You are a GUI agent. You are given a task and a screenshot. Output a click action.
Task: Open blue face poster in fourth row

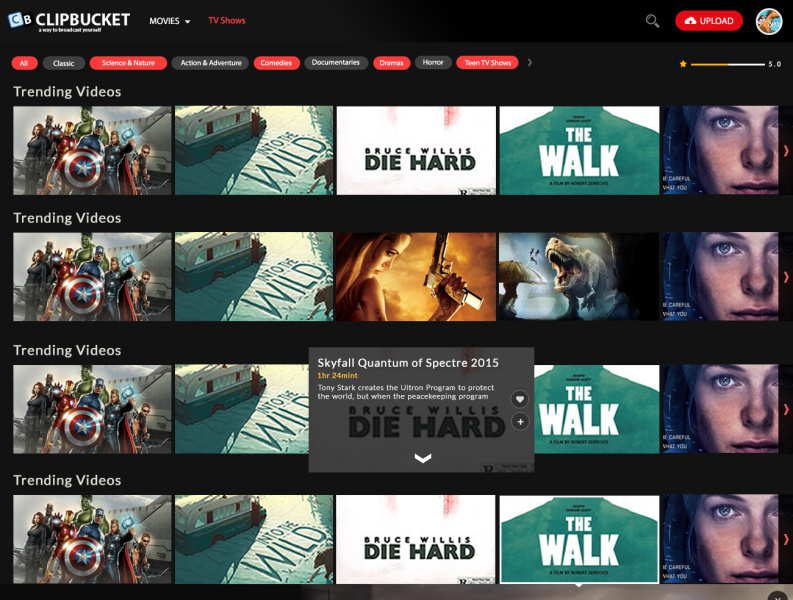pyautogui.click(x=721, y=539)
